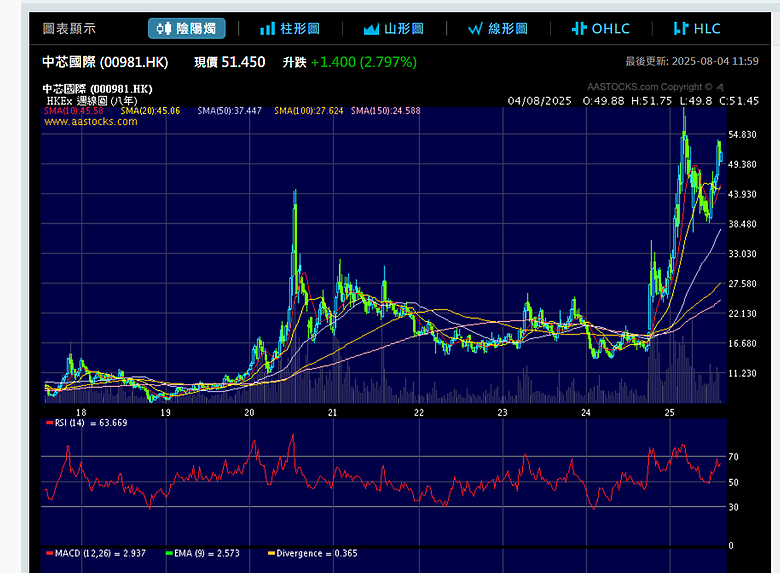
Task: Click the year 25 on the time axis
Action: (x=670, y=412)
